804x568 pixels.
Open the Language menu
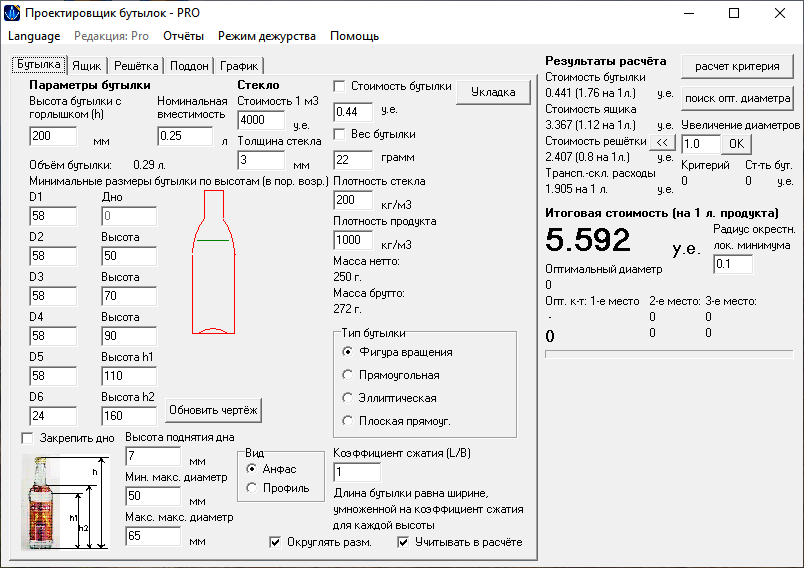[34, 36]
